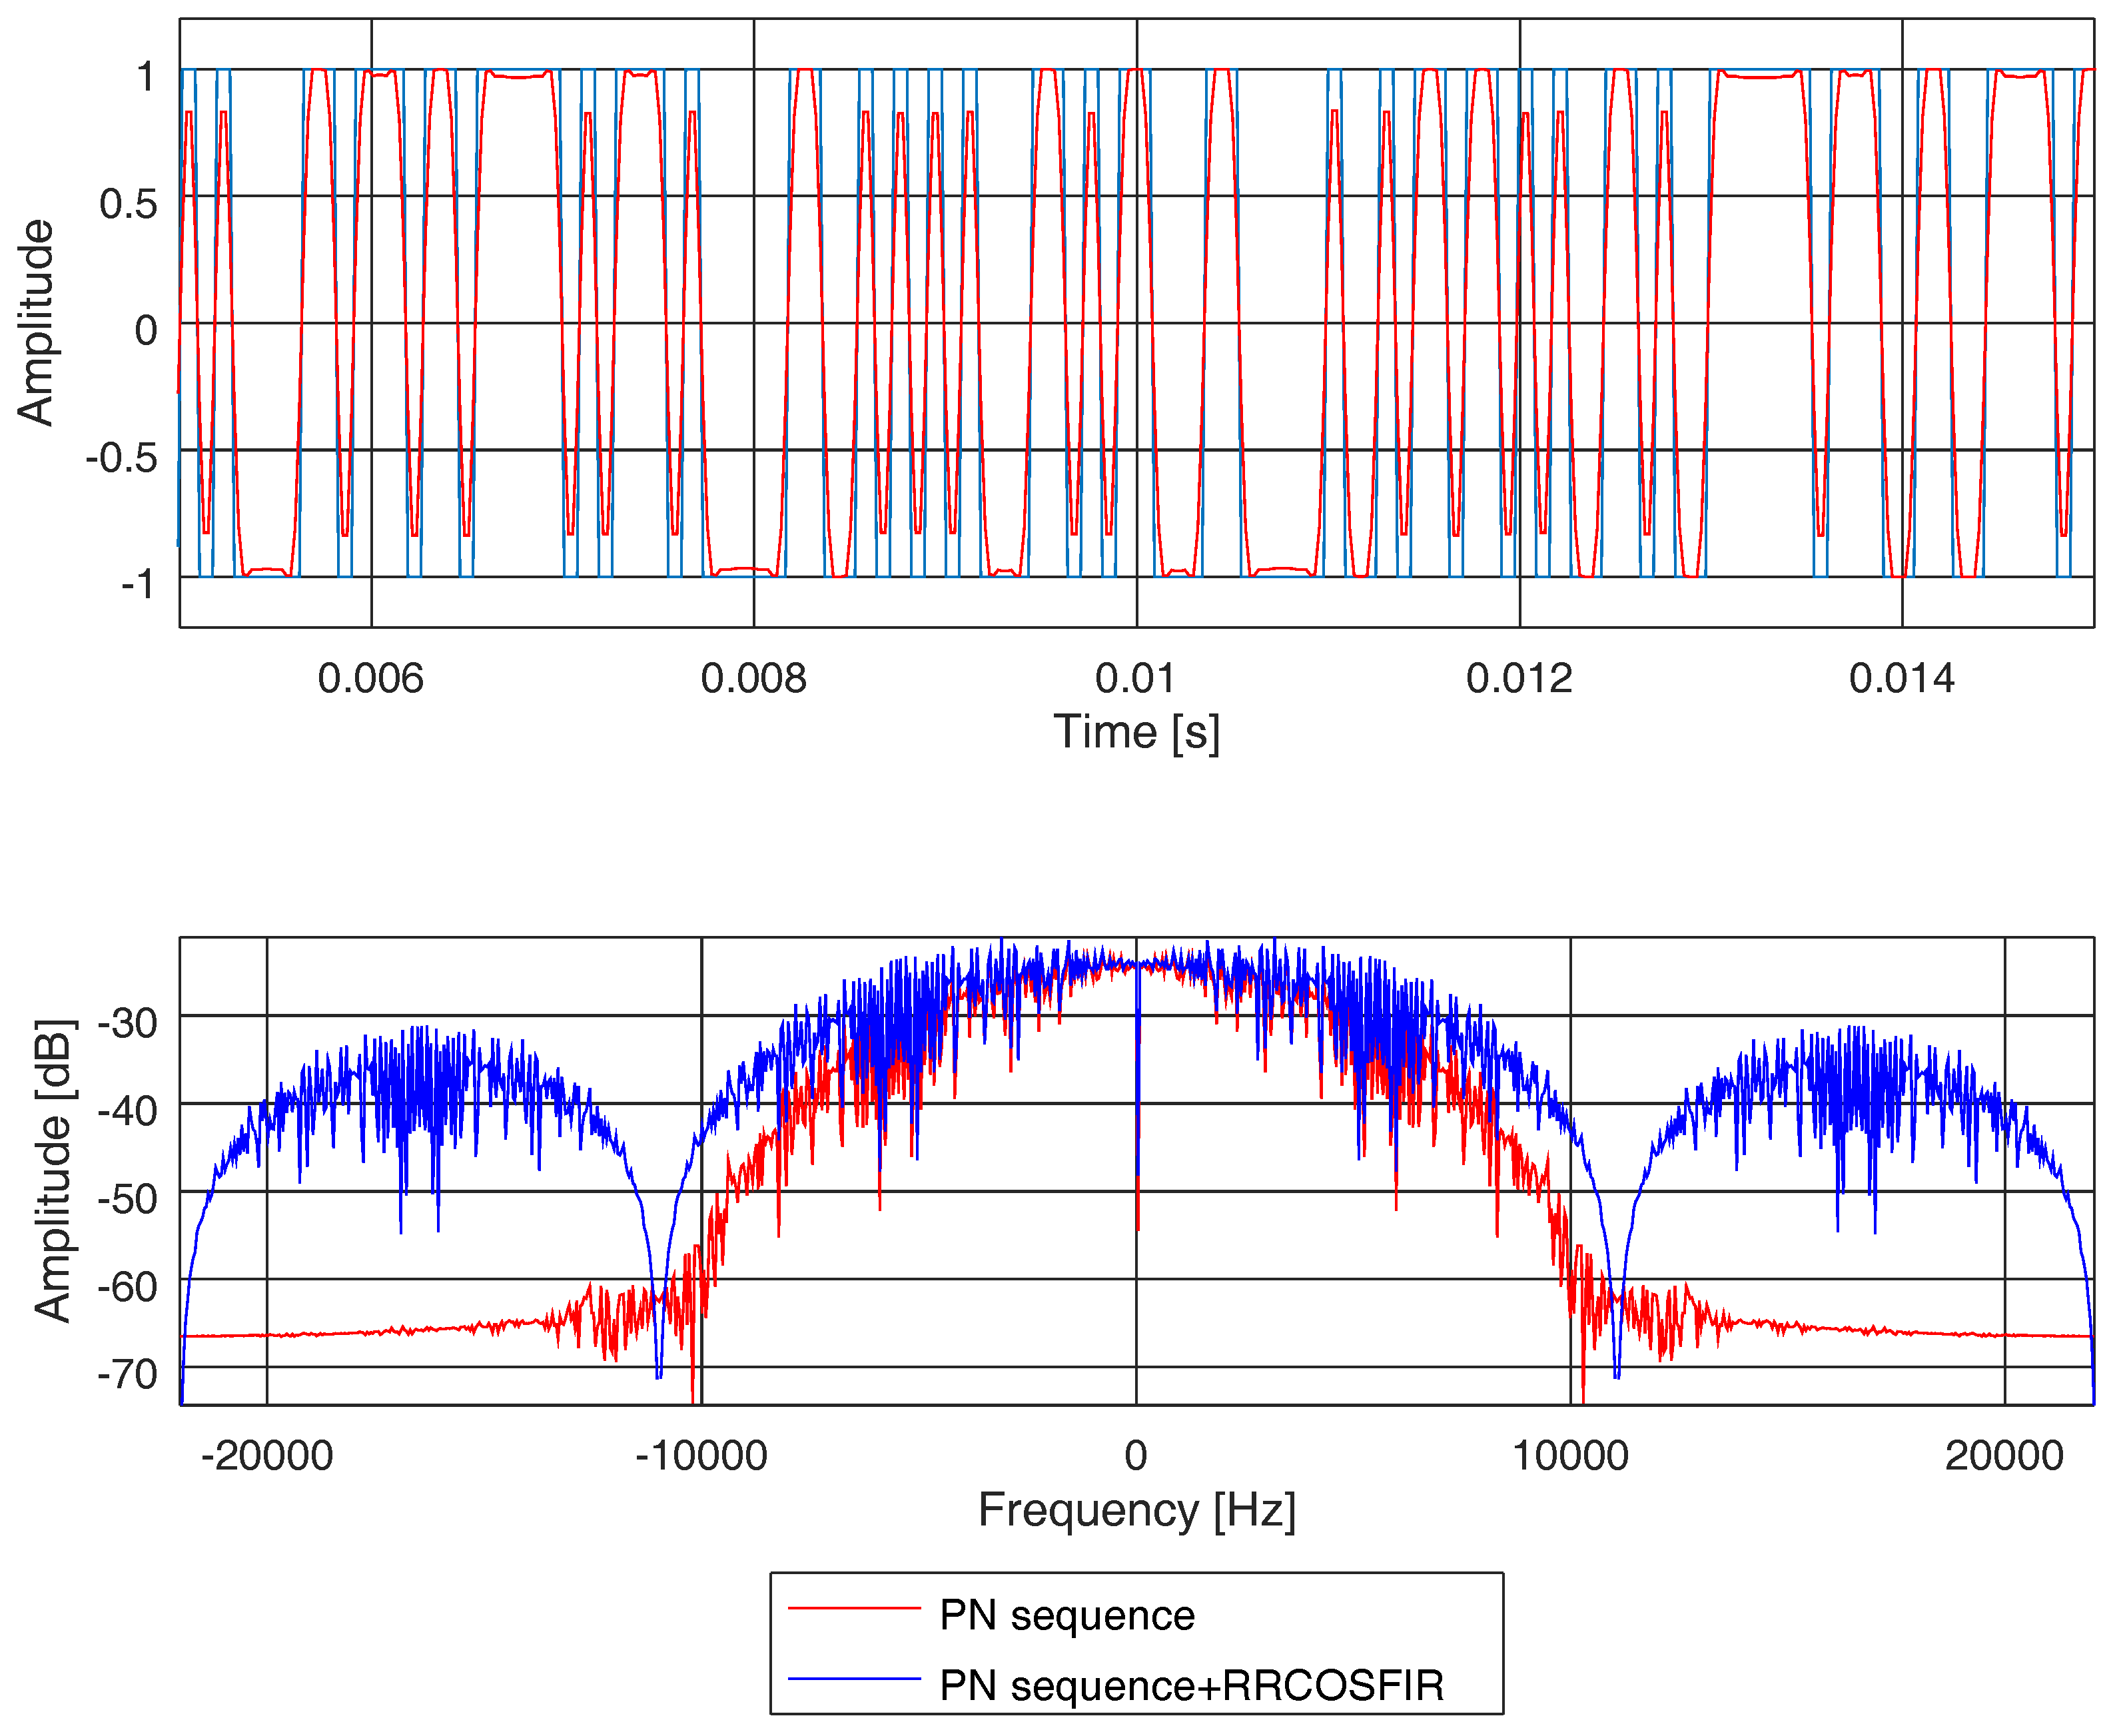Select the 'Time [s]' axis label
The image size is (2127, 1736).
coord(1136,732)
